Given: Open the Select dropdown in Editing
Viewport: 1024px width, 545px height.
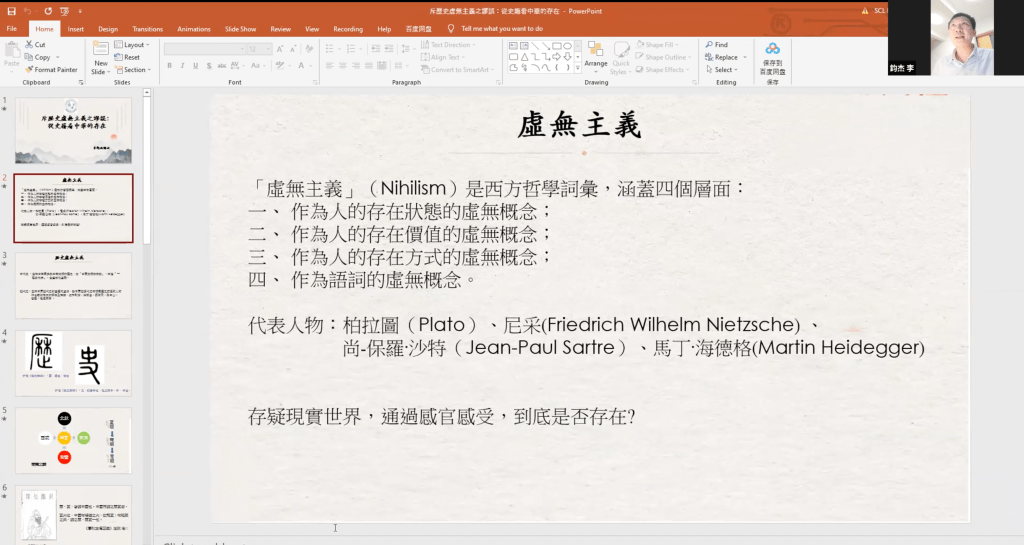Looking at the screenshot, I should (x=722, y=70).
